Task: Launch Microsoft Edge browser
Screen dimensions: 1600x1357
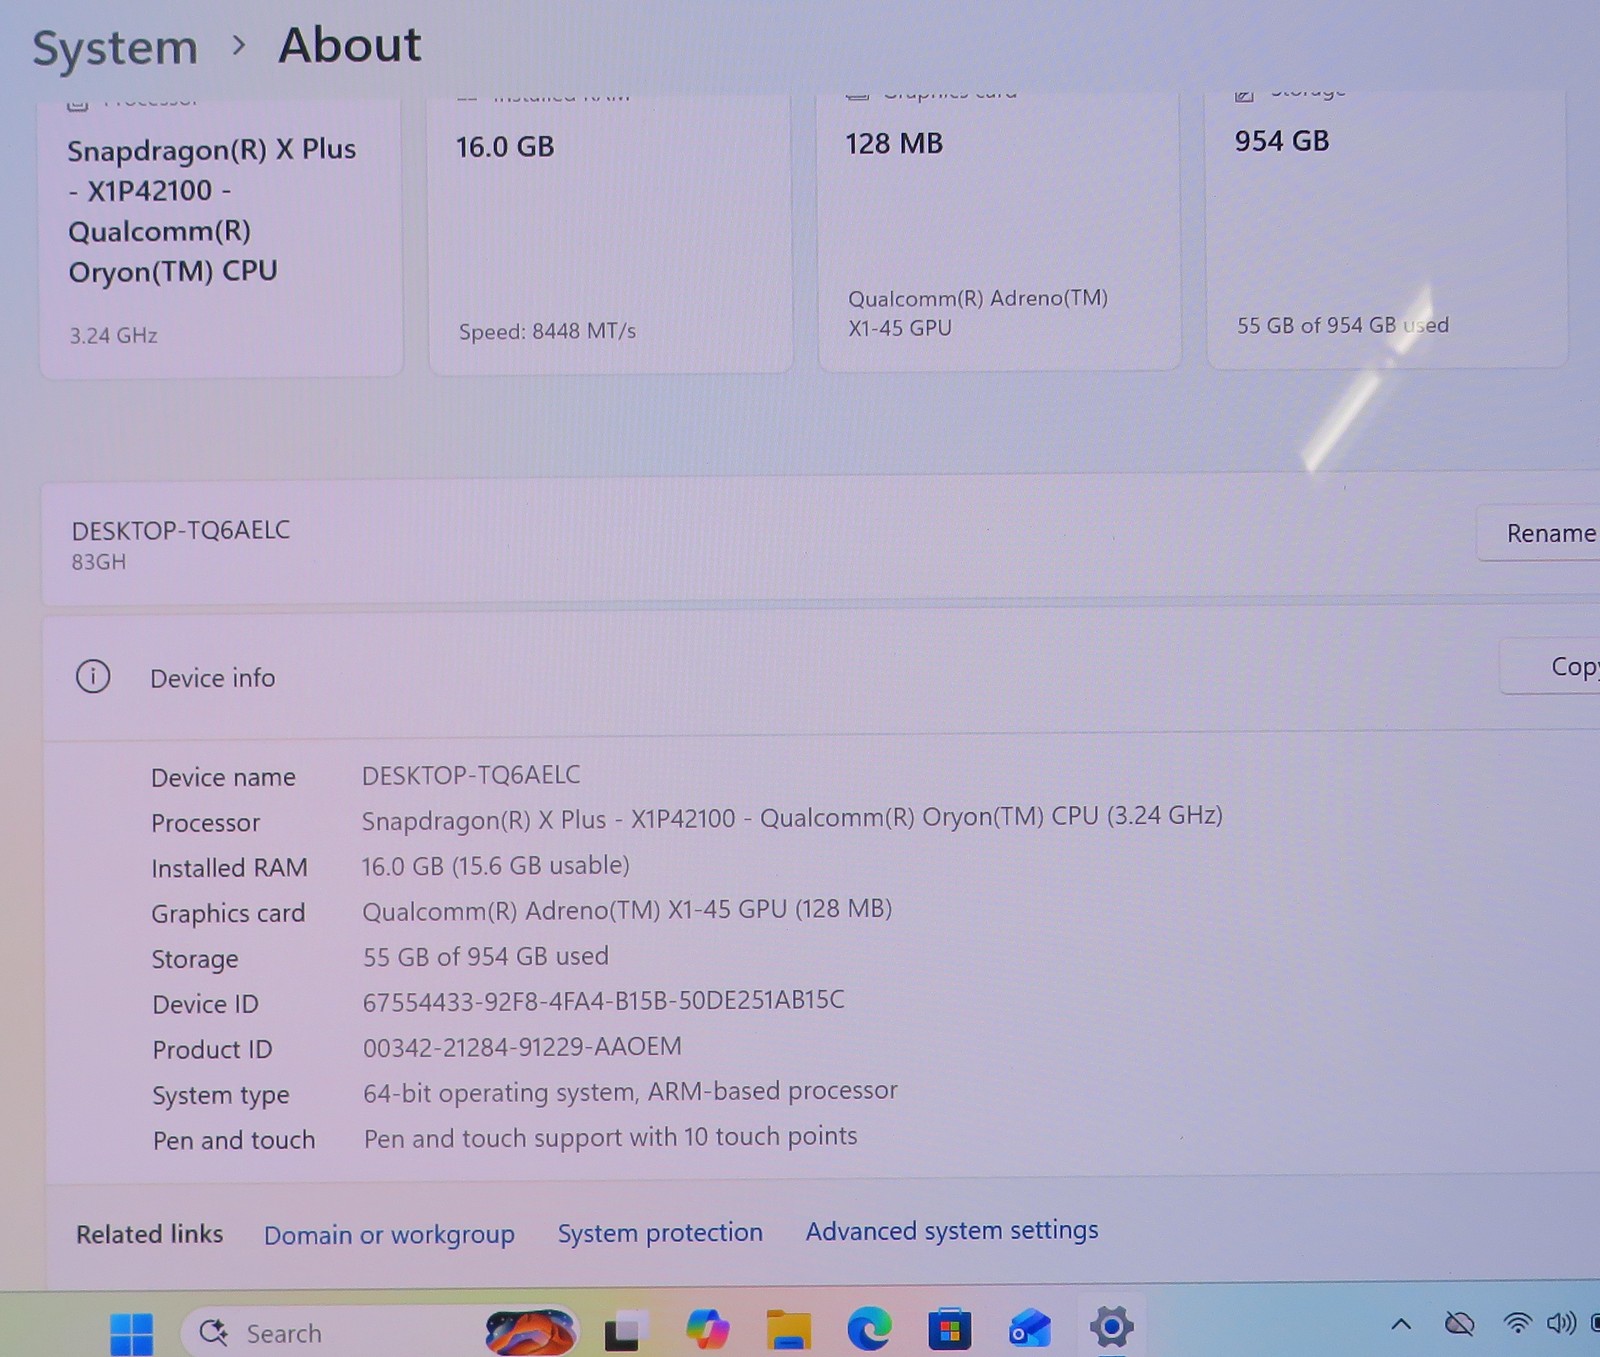Action: (869, 1330)
